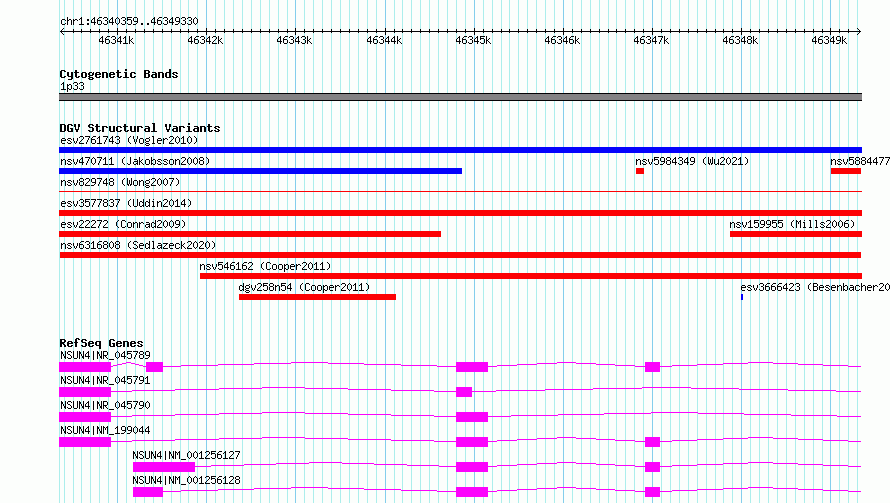Click the nsv829748 (Wong2007) label
The width and height of the screenshot is (890, 503).
point(120,182)
